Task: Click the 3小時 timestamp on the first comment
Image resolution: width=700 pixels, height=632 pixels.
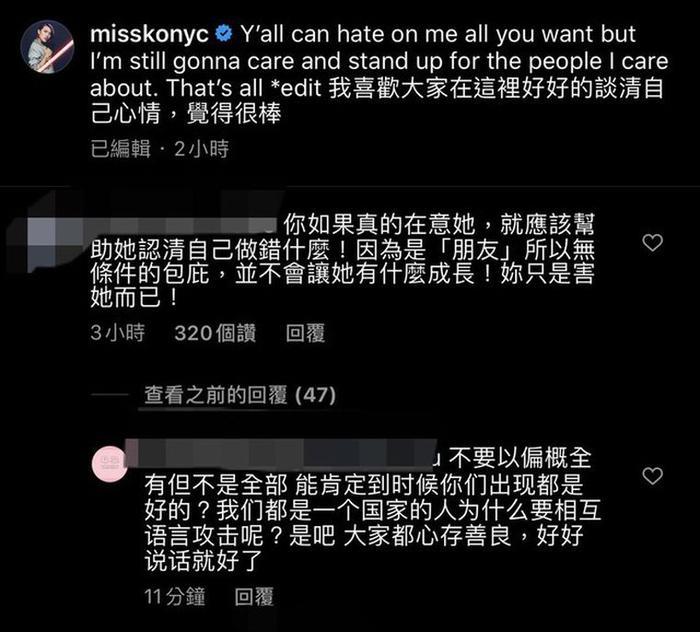Action: (x=117, y=333)
